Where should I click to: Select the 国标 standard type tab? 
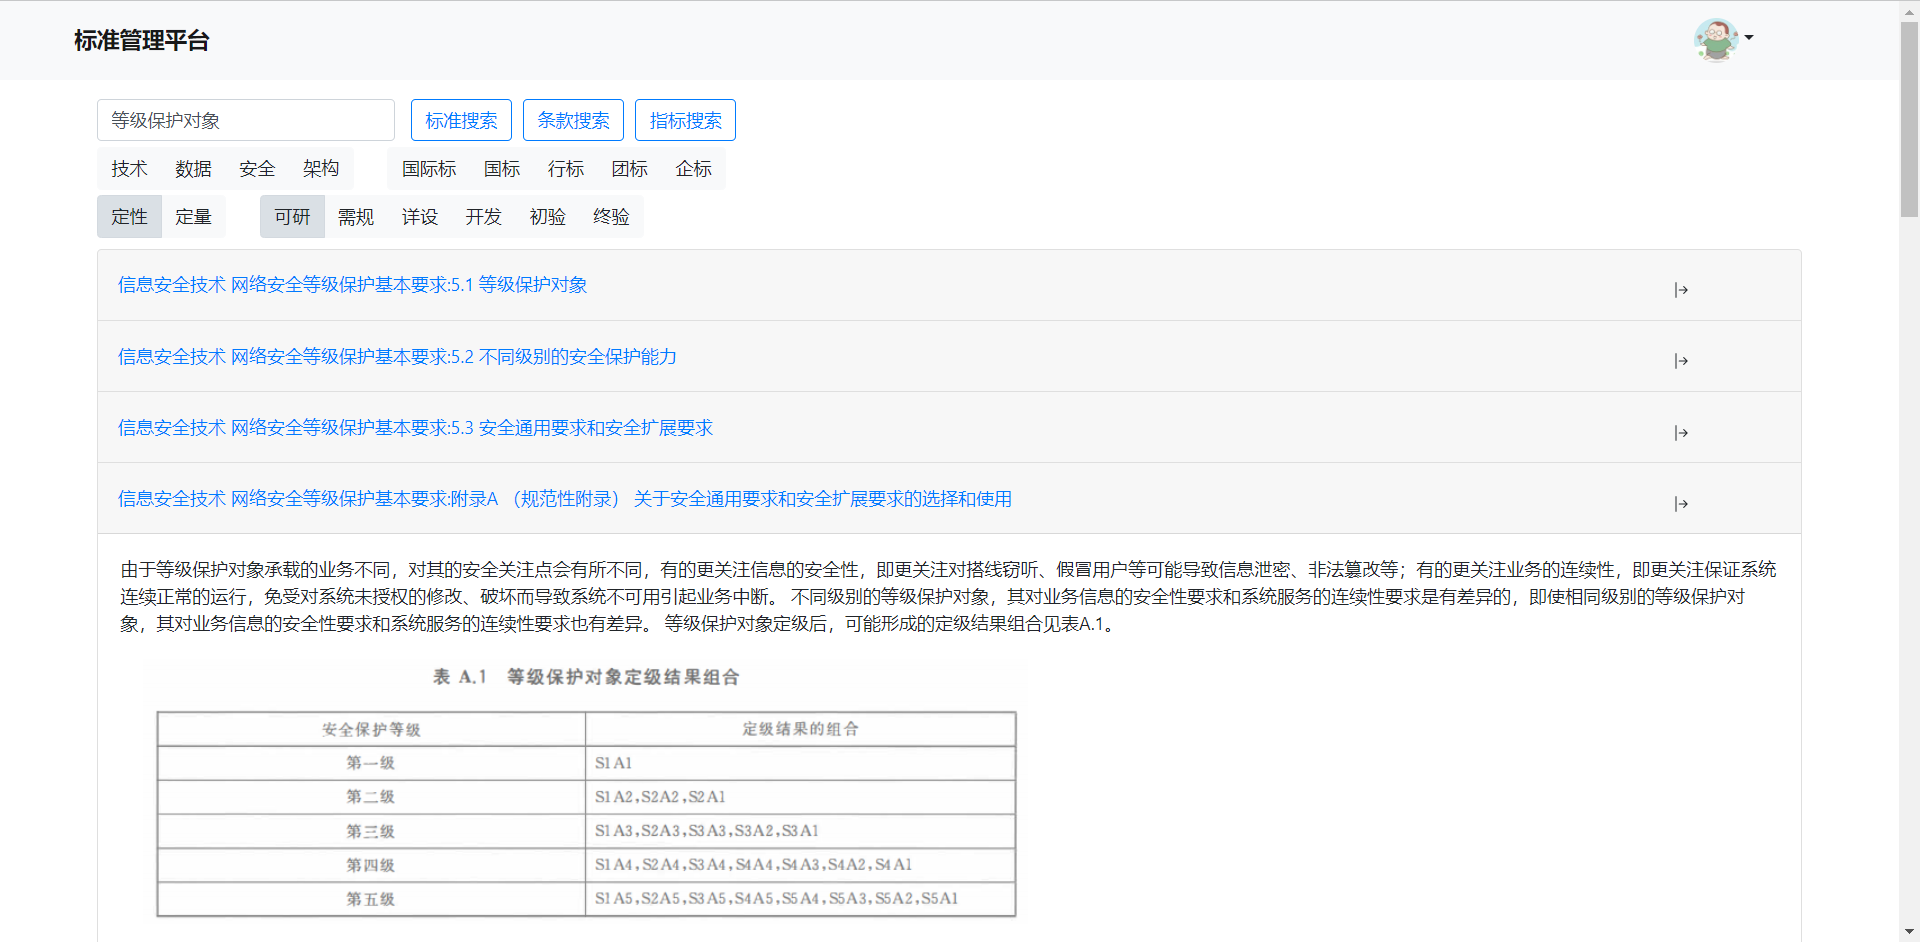[502, 170]
